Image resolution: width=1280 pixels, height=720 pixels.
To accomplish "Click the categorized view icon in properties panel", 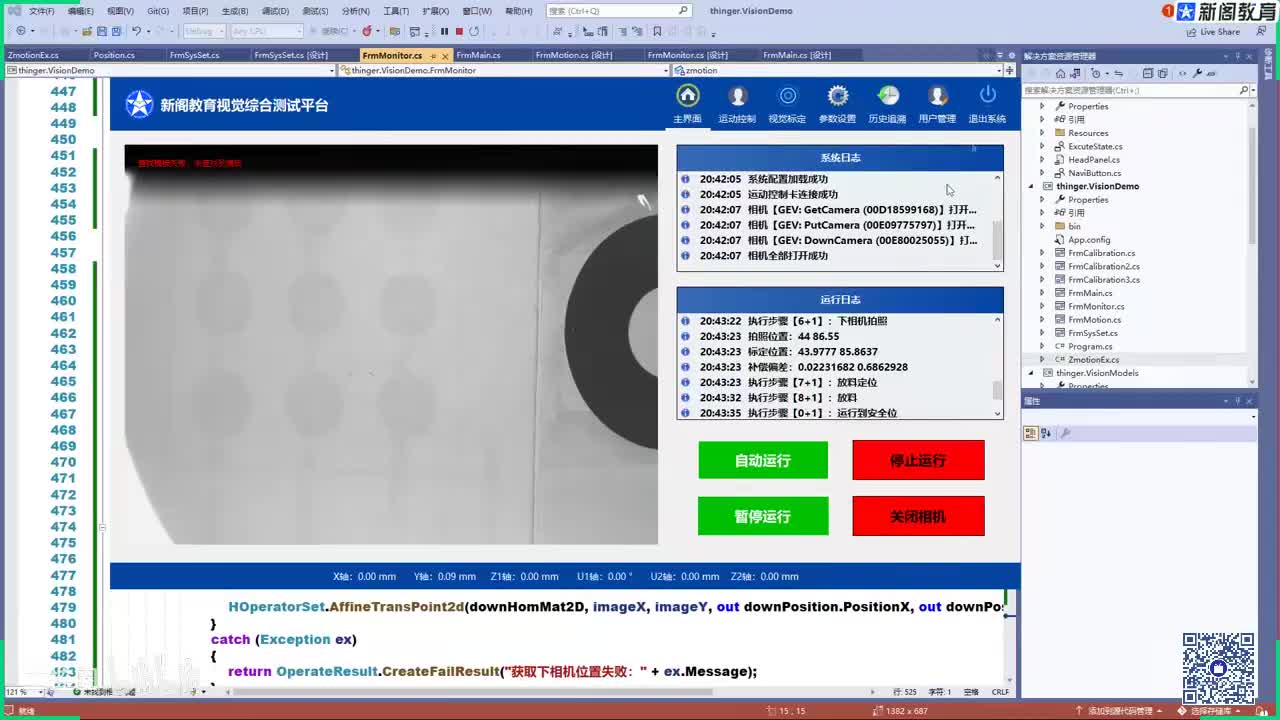I will click(x=1030, y=433).
